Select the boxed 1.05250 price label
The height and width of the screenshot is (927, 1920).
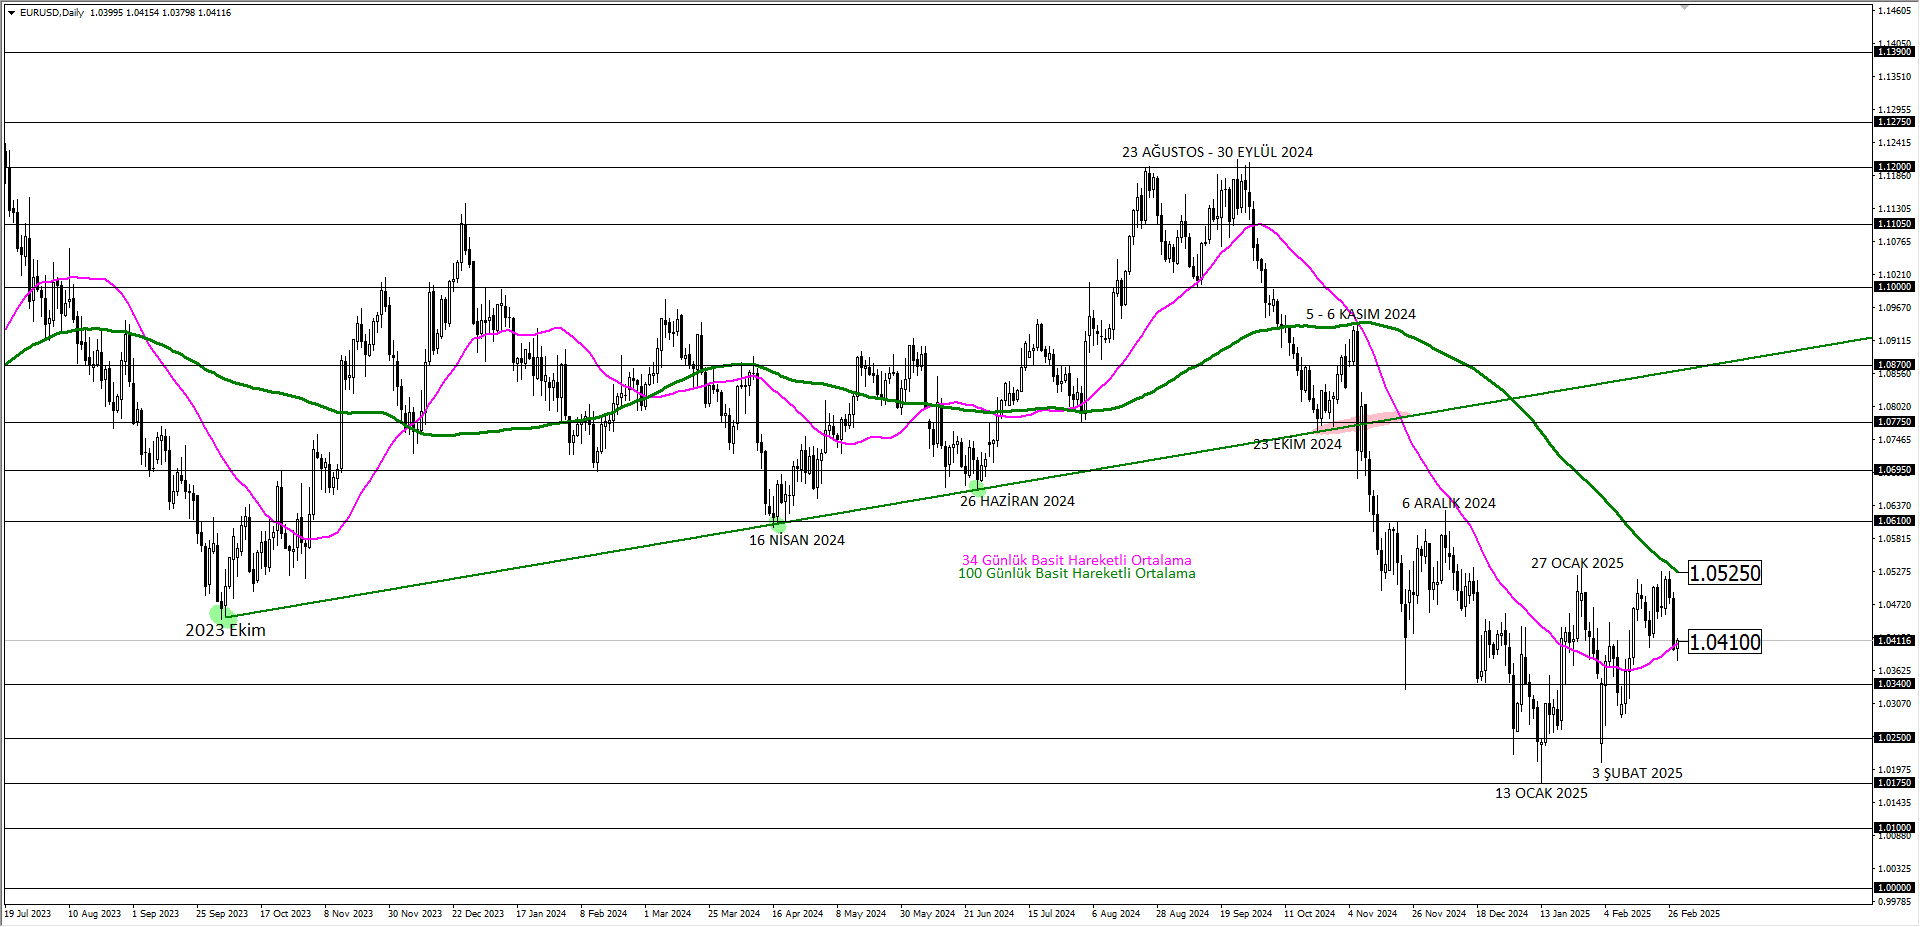coord(1725,573)
